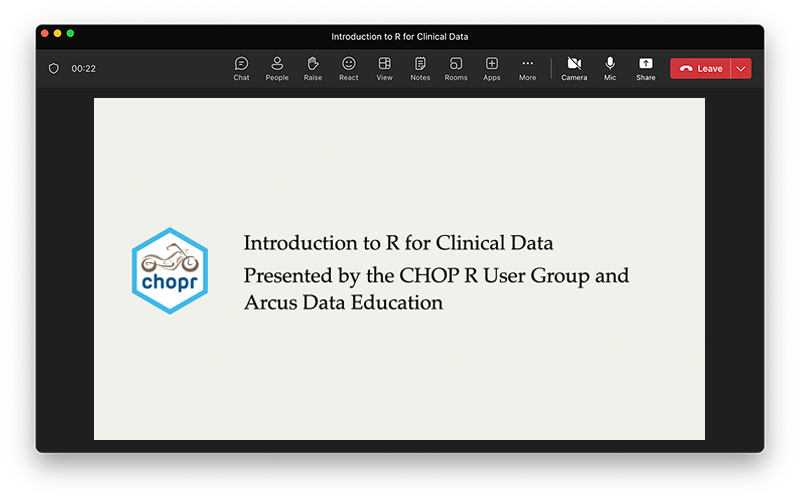Mute the Mic
800x500 pixels.
point(610,68)
